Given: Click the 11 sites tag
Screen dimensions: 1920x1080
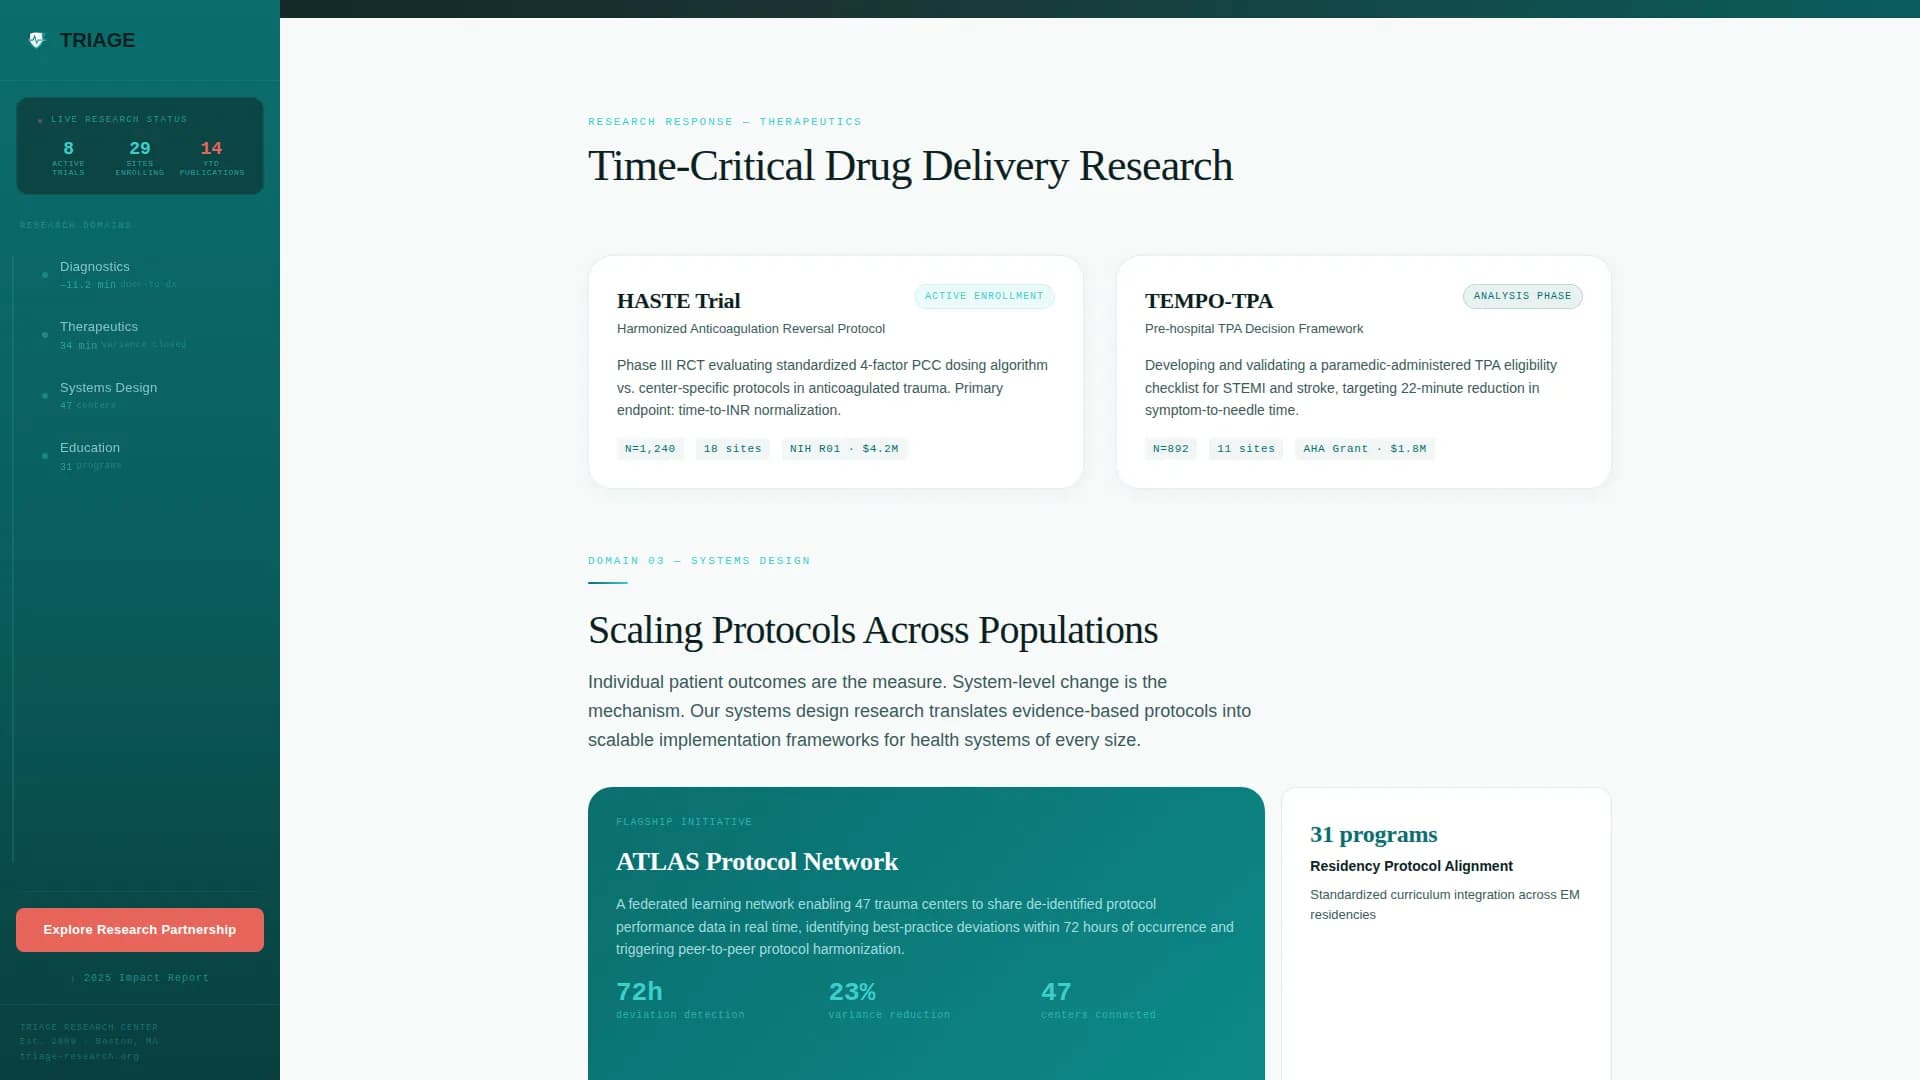Looking at the screenshot, I should click(x=1246, y=449).
